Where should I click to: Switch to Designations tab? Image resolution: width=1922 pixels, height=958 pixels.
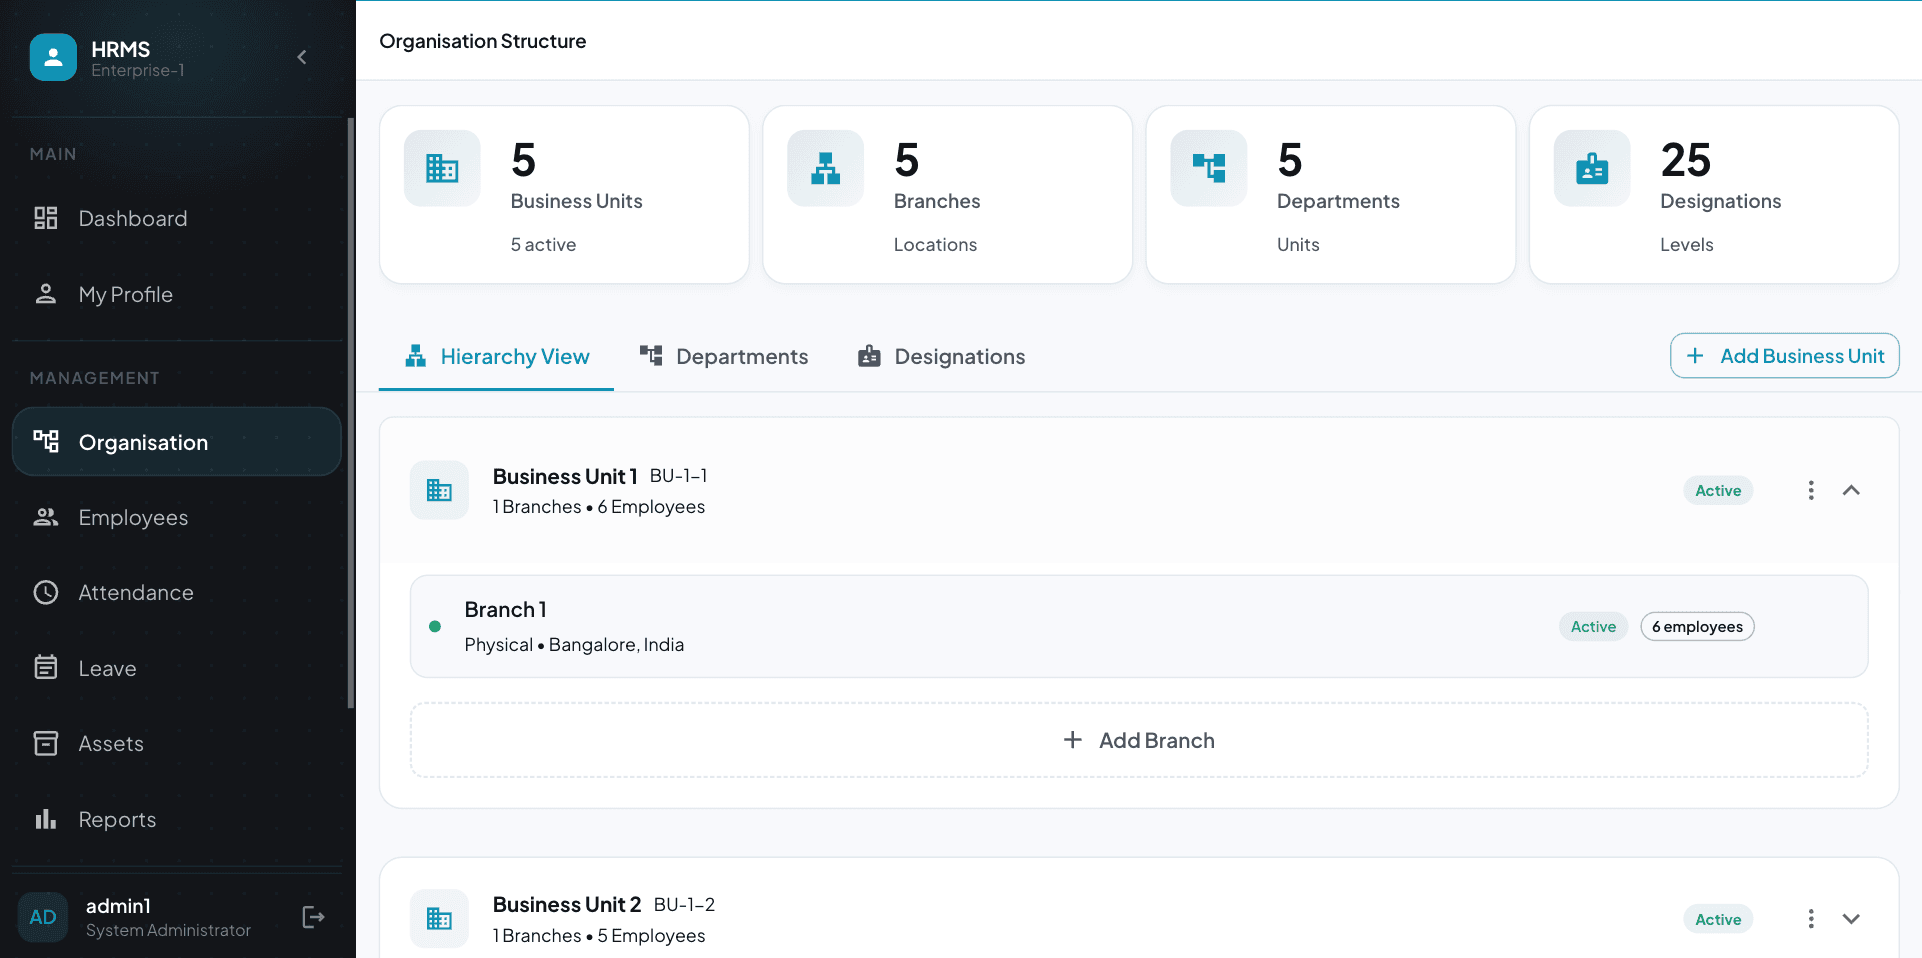[x=942, y=357]
